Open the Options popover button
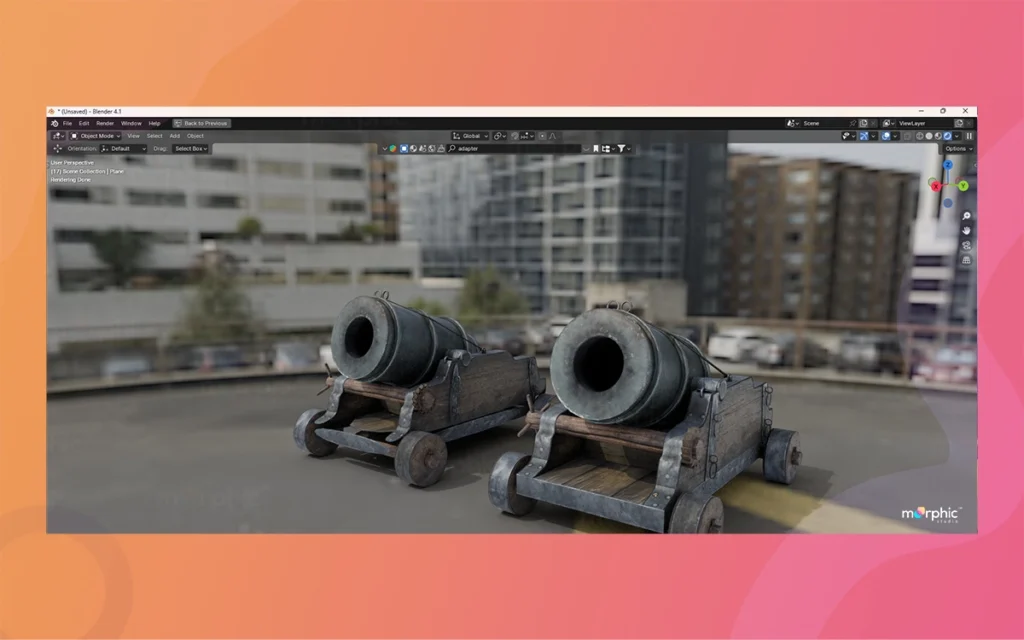Screen dimensions: 1024x640 point(957,149)
